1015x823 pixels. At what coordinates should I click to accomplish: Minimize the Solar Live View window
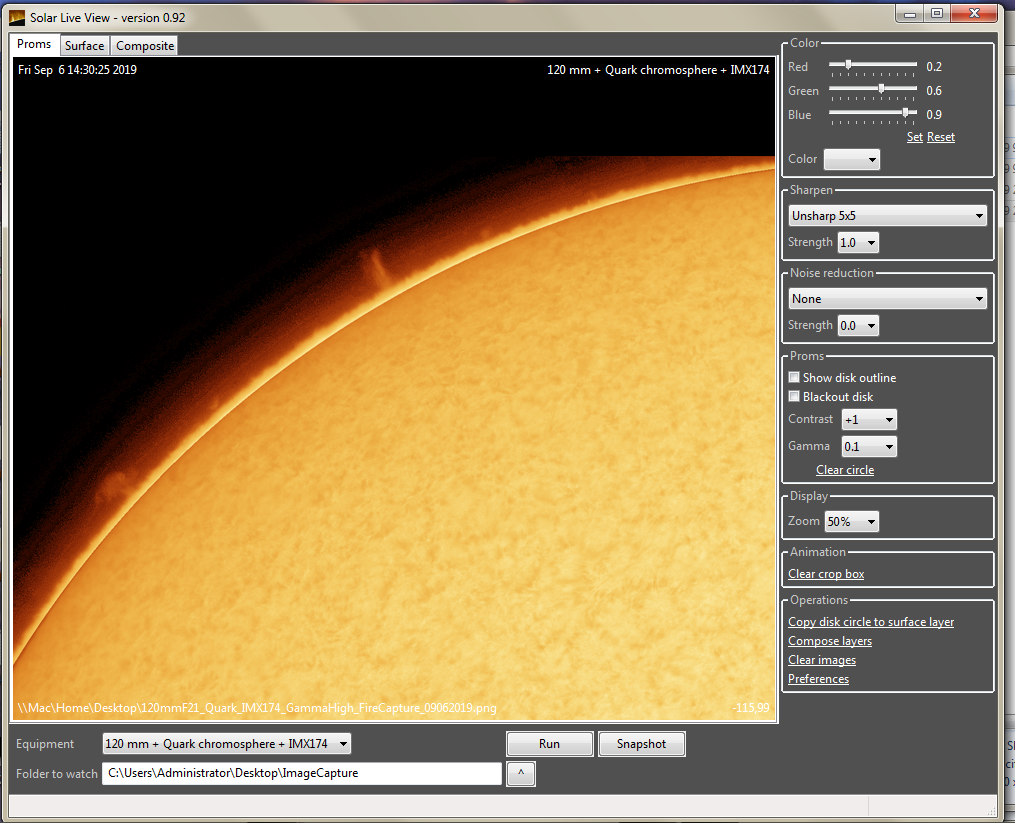[x=910, y=13]
